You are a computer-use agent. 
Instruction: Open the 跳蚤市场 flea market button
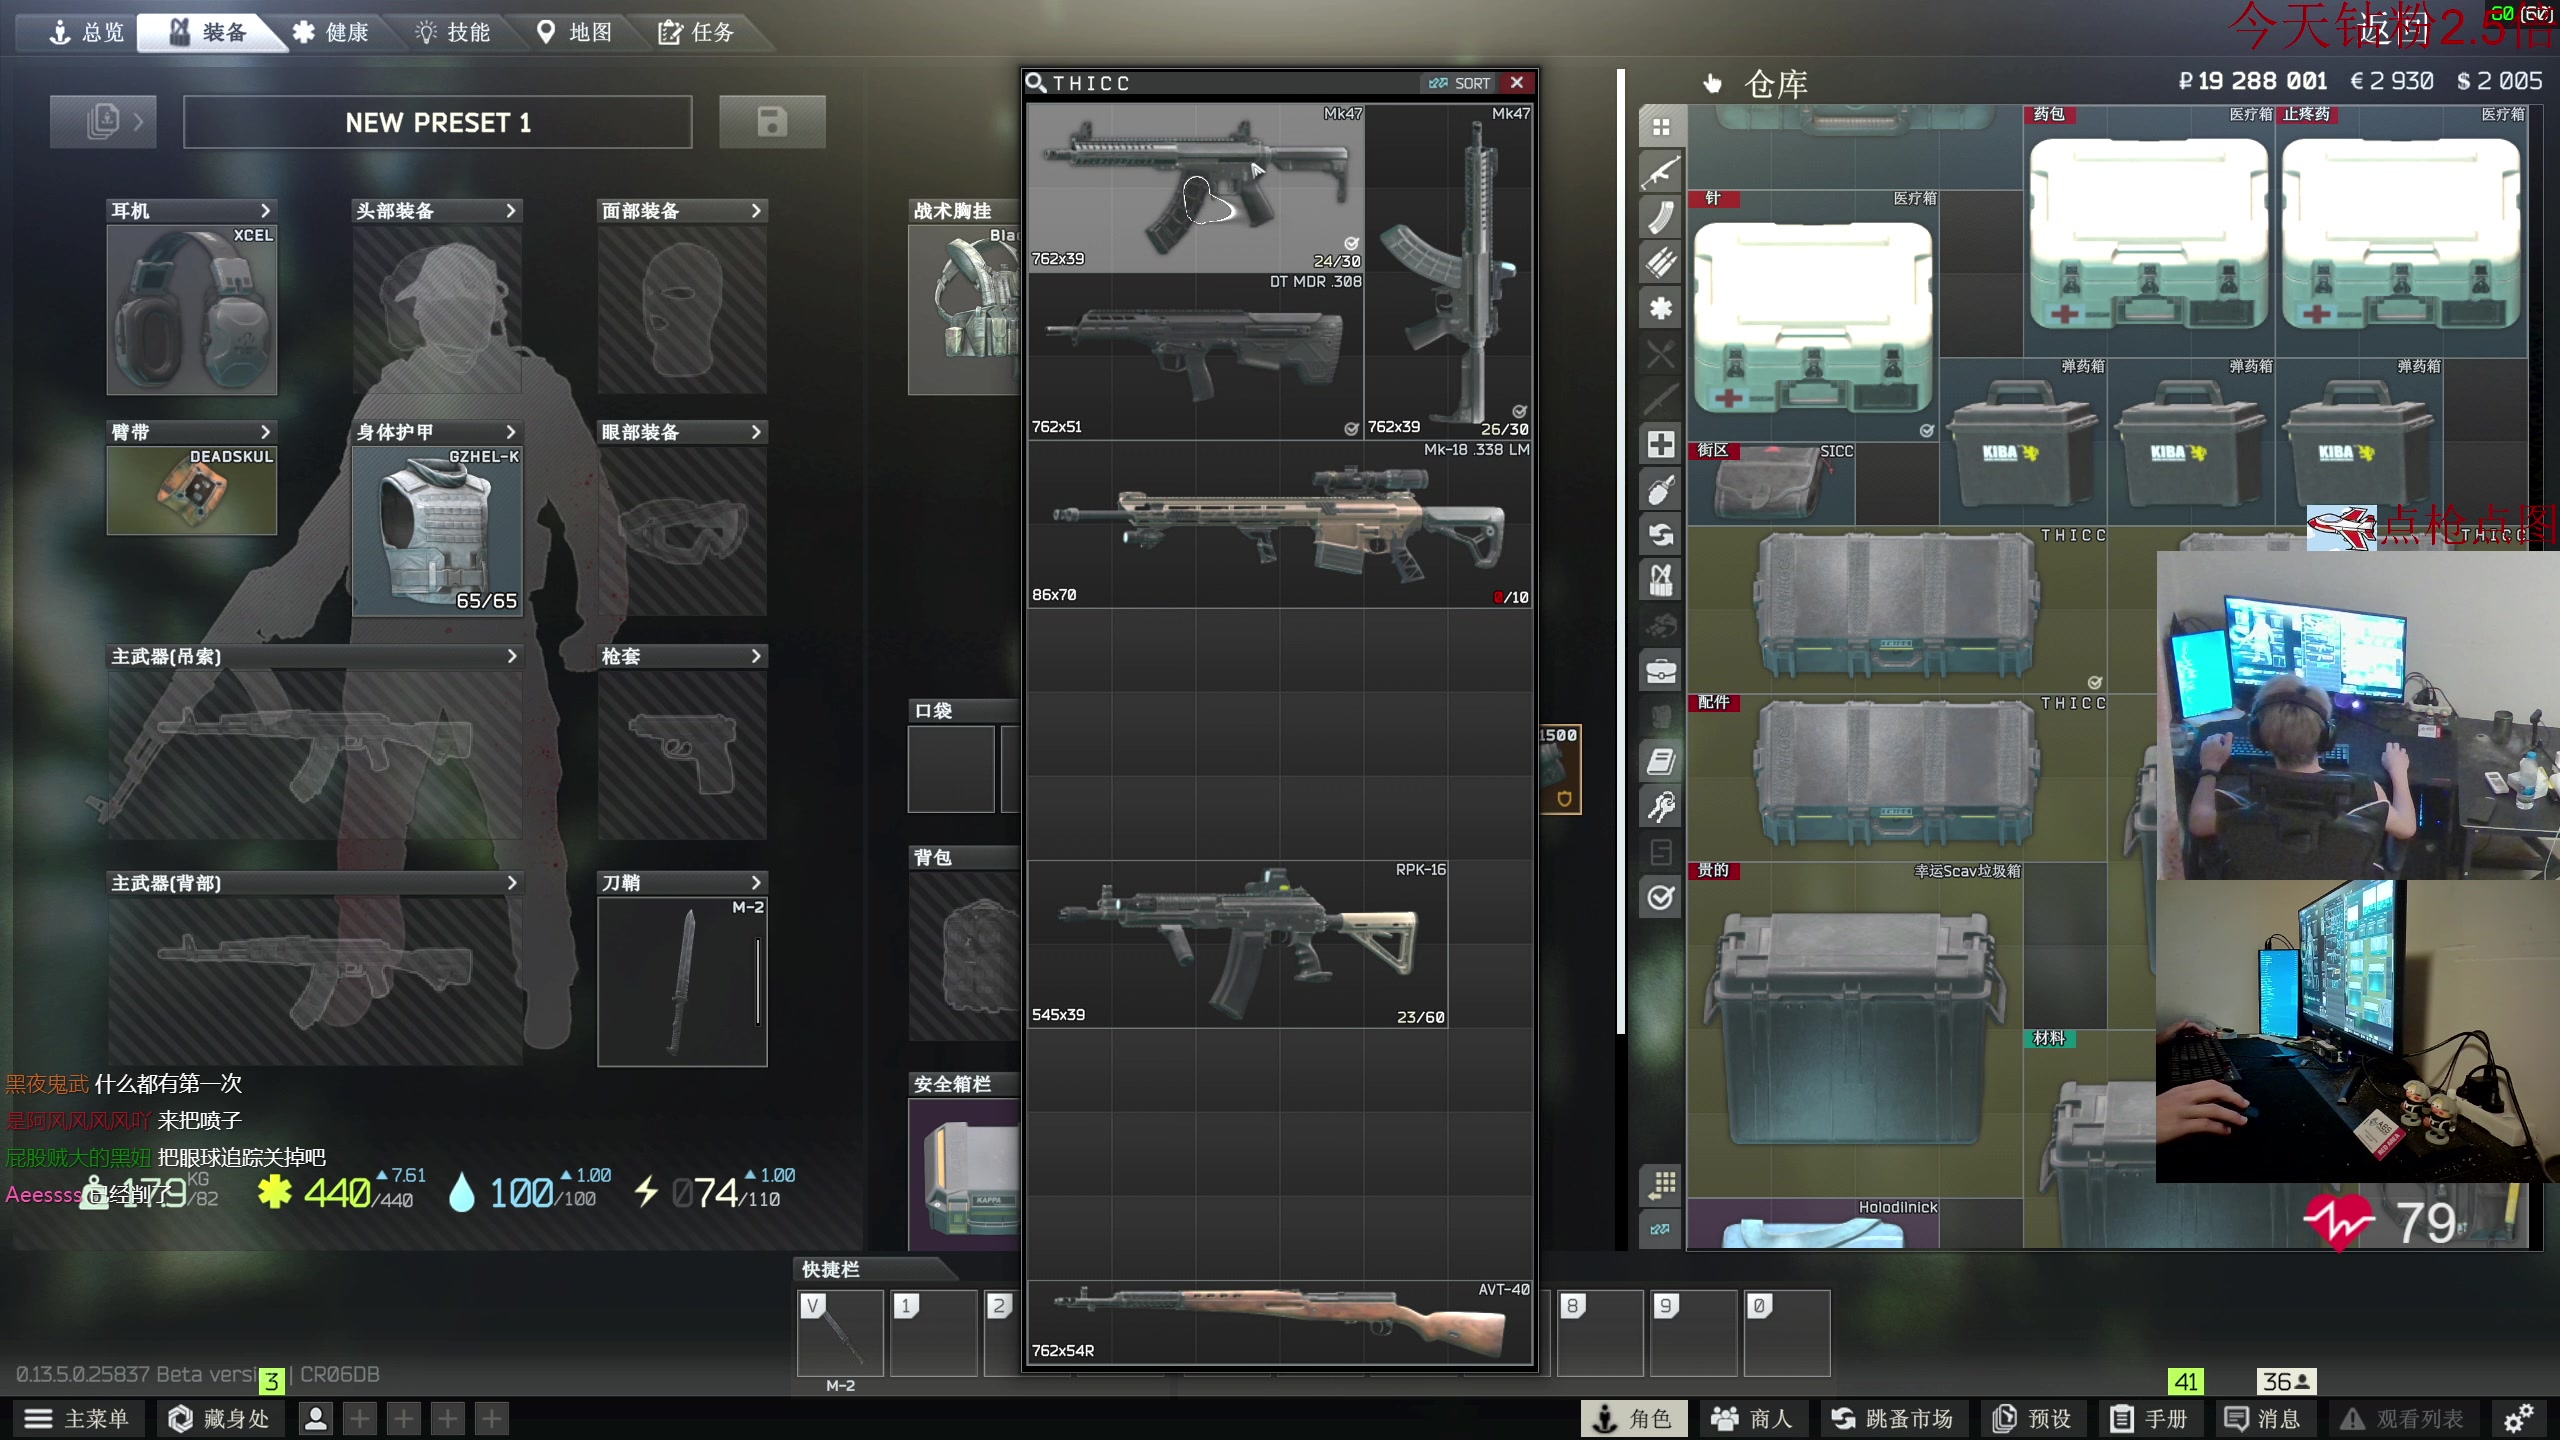(1892, 1418)
